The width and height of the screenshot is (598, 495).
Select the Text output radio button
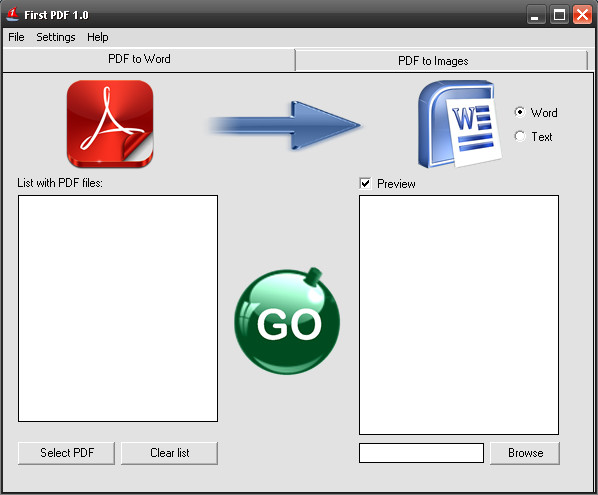pyautogui.click(x=519, y=136)
